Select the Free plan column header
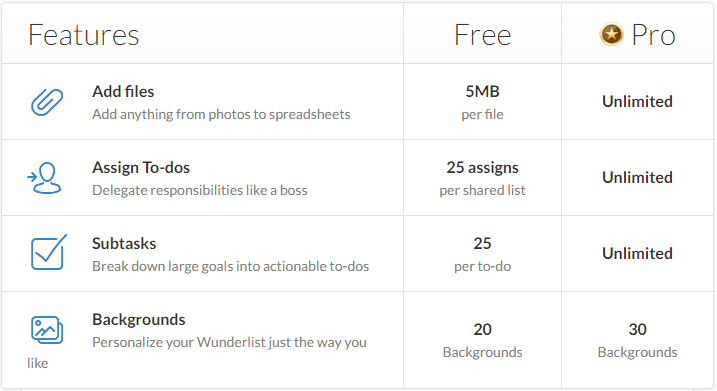 (482, 35)
